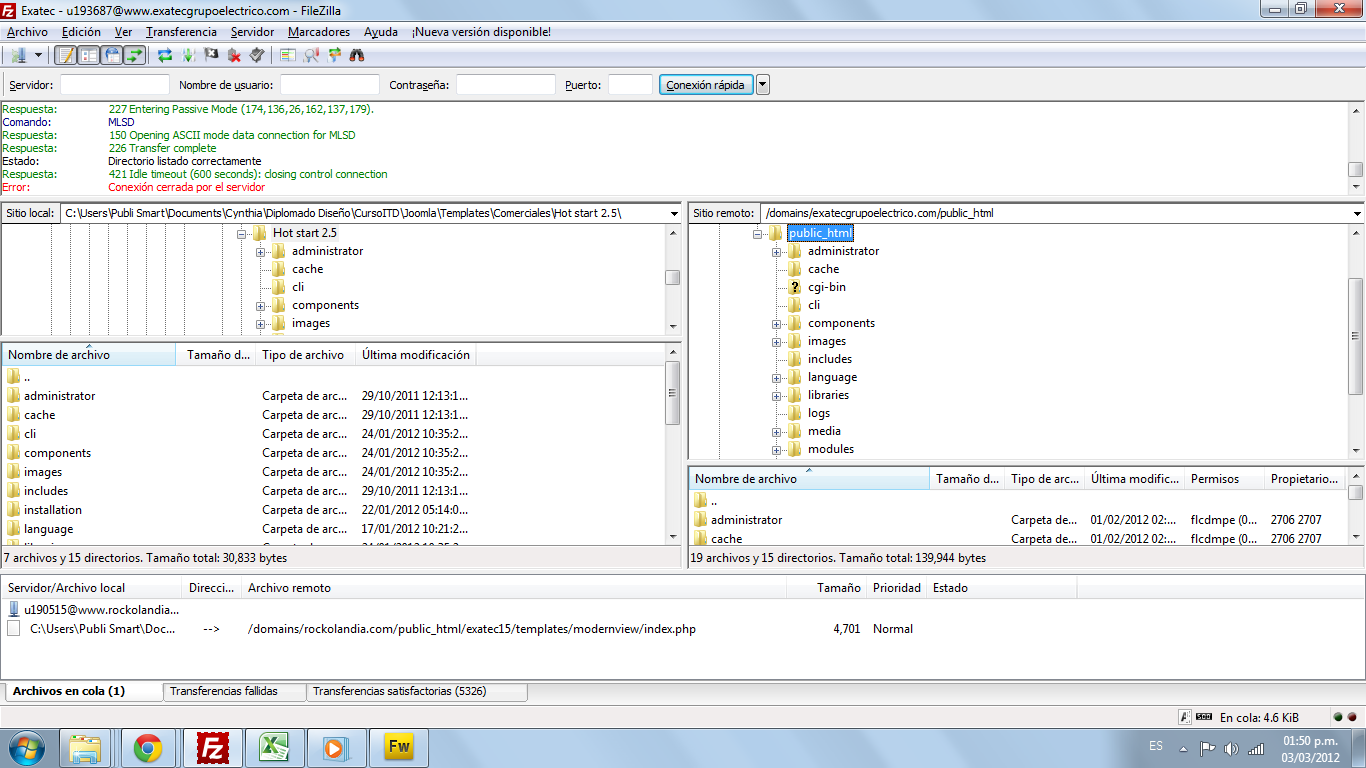The height and width of the screenshot is (768, 1366).
Task: Refresh the file and folder lists
Action: point(165,55)
